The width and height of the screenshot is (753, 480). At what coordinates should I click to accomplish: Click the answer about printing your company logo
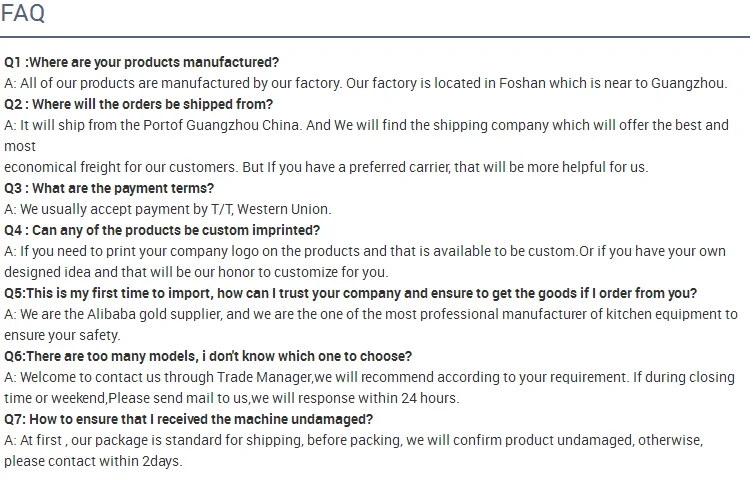coord(364,251)
